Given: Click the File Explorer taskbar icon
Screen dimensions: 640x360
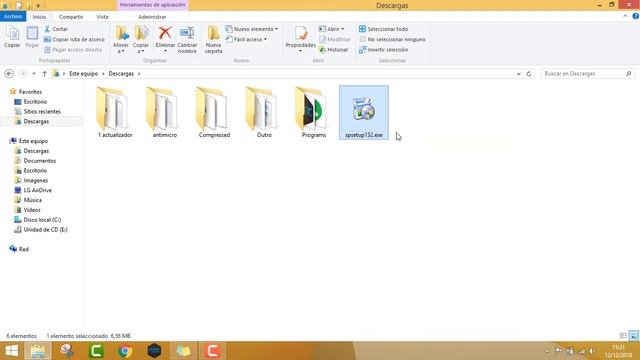Looking at the screenshot, I should point(38,351).
